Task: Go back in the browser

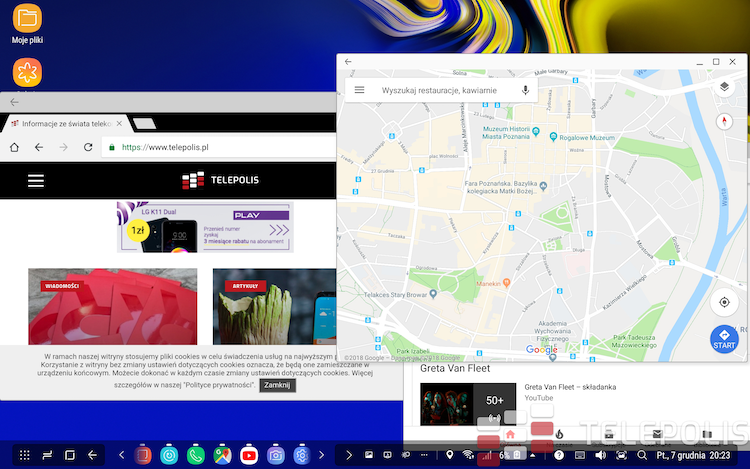Action: (x=38, y=147)
